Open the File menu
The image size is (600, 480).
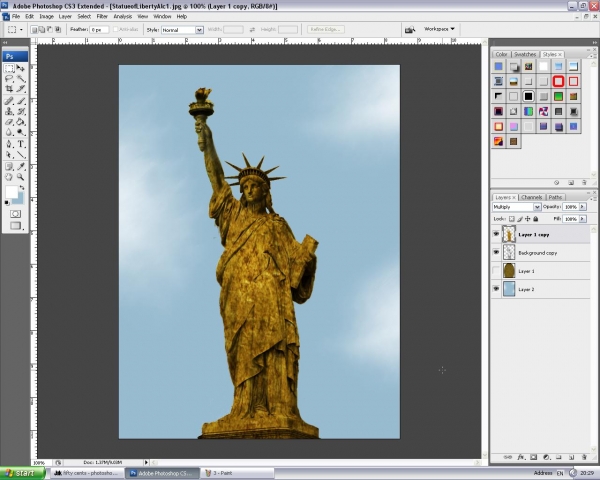pyautogui.click(x=16, y=16)
